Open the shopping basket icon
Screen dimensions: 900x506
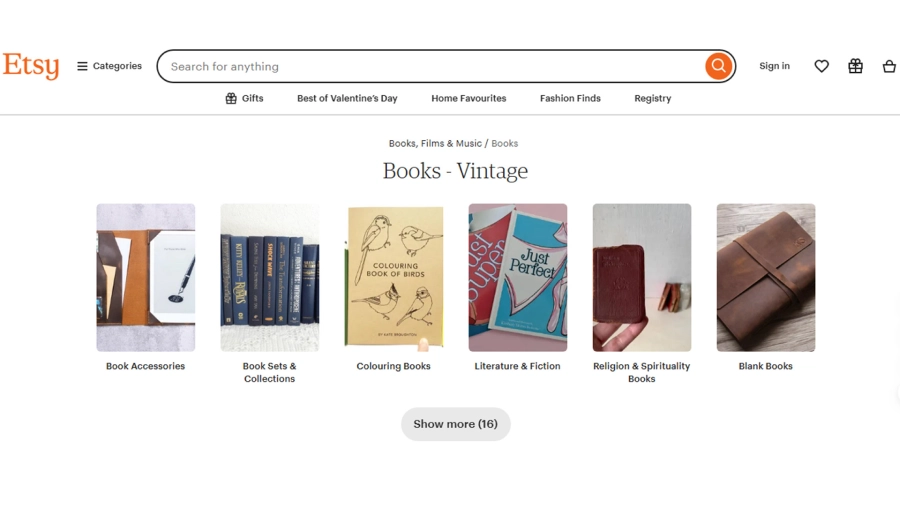coord(889,66)
